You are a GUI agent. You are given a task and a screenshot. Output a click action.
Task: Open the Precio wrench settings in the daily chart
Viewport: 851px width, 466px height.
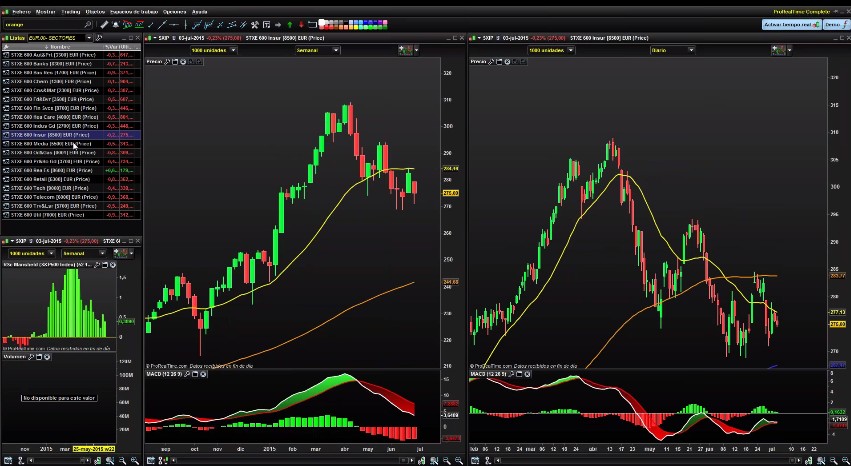491,62
